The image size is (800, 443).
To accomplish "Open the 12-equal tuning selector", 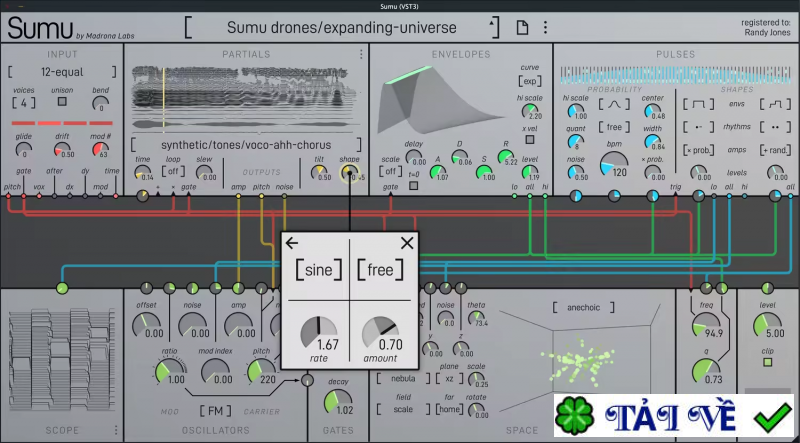I will click(x=62, y=72).
